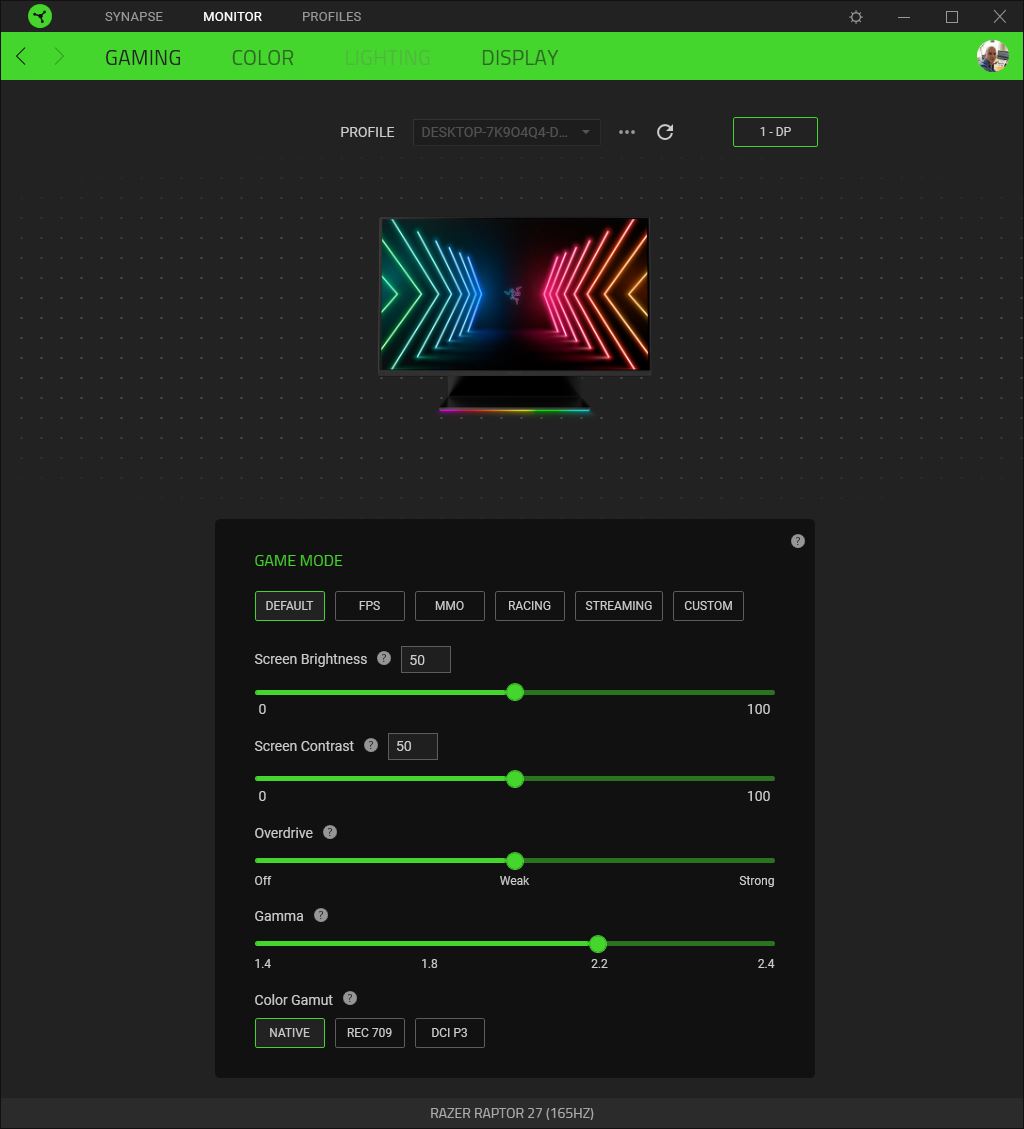Click the Razer Synapse logo icon
Viewport: 1024px width, 1129px height.
40,16
